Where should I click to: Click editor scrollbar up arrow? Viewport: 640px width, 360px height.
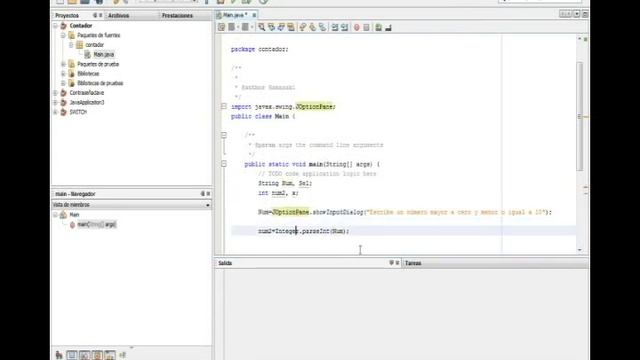point(580,38)
